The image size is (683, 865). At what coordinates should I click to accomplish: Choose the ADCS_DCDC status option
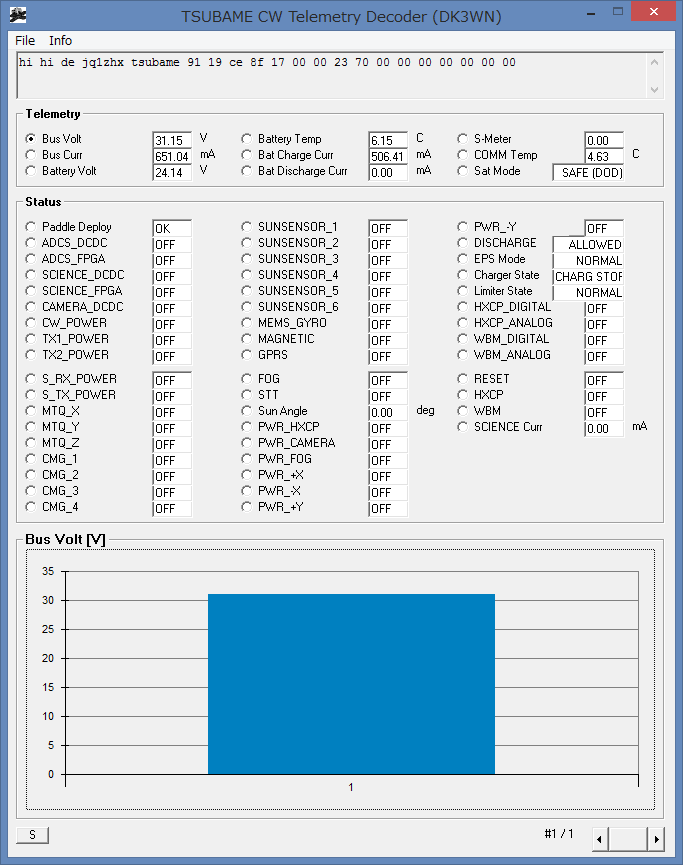(31, 243)
